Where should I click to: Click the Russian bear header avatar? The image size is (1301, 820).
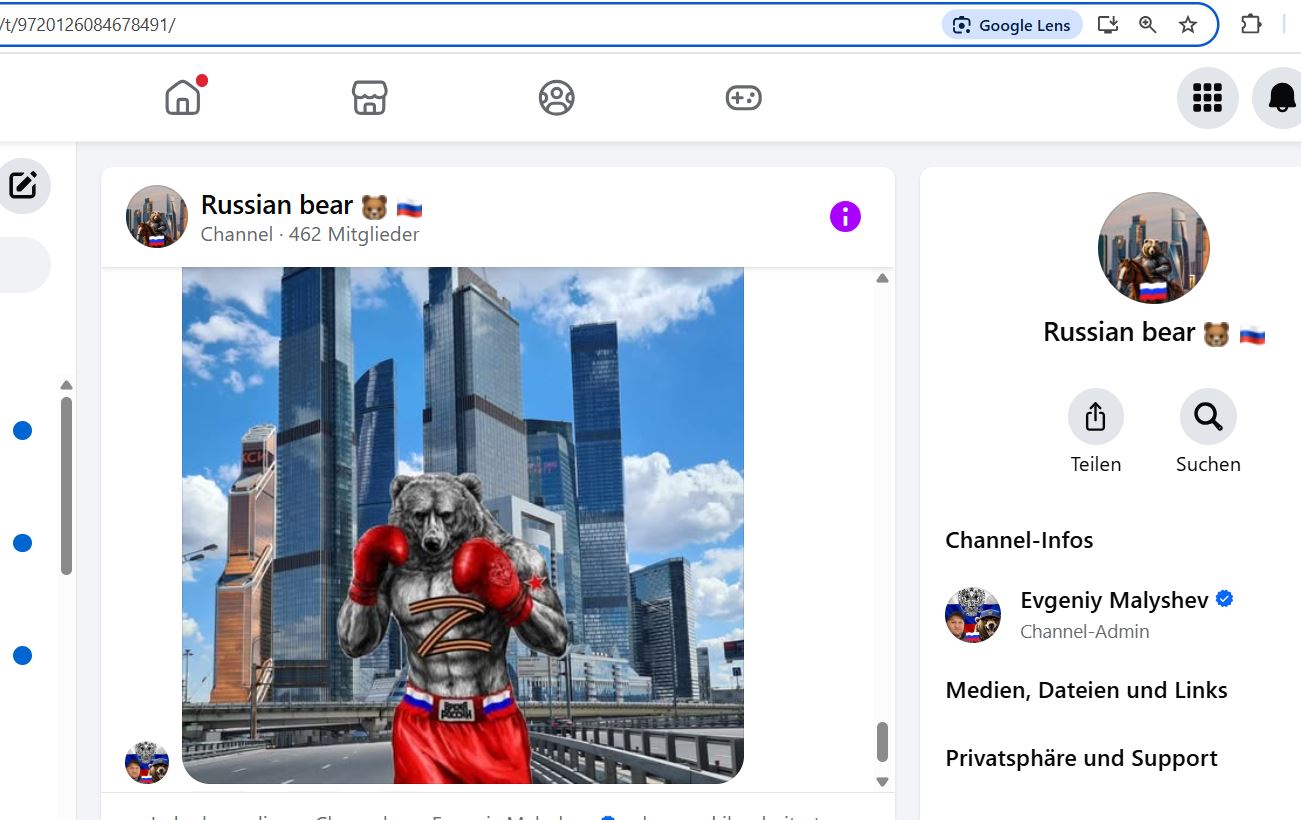[157, 216]
